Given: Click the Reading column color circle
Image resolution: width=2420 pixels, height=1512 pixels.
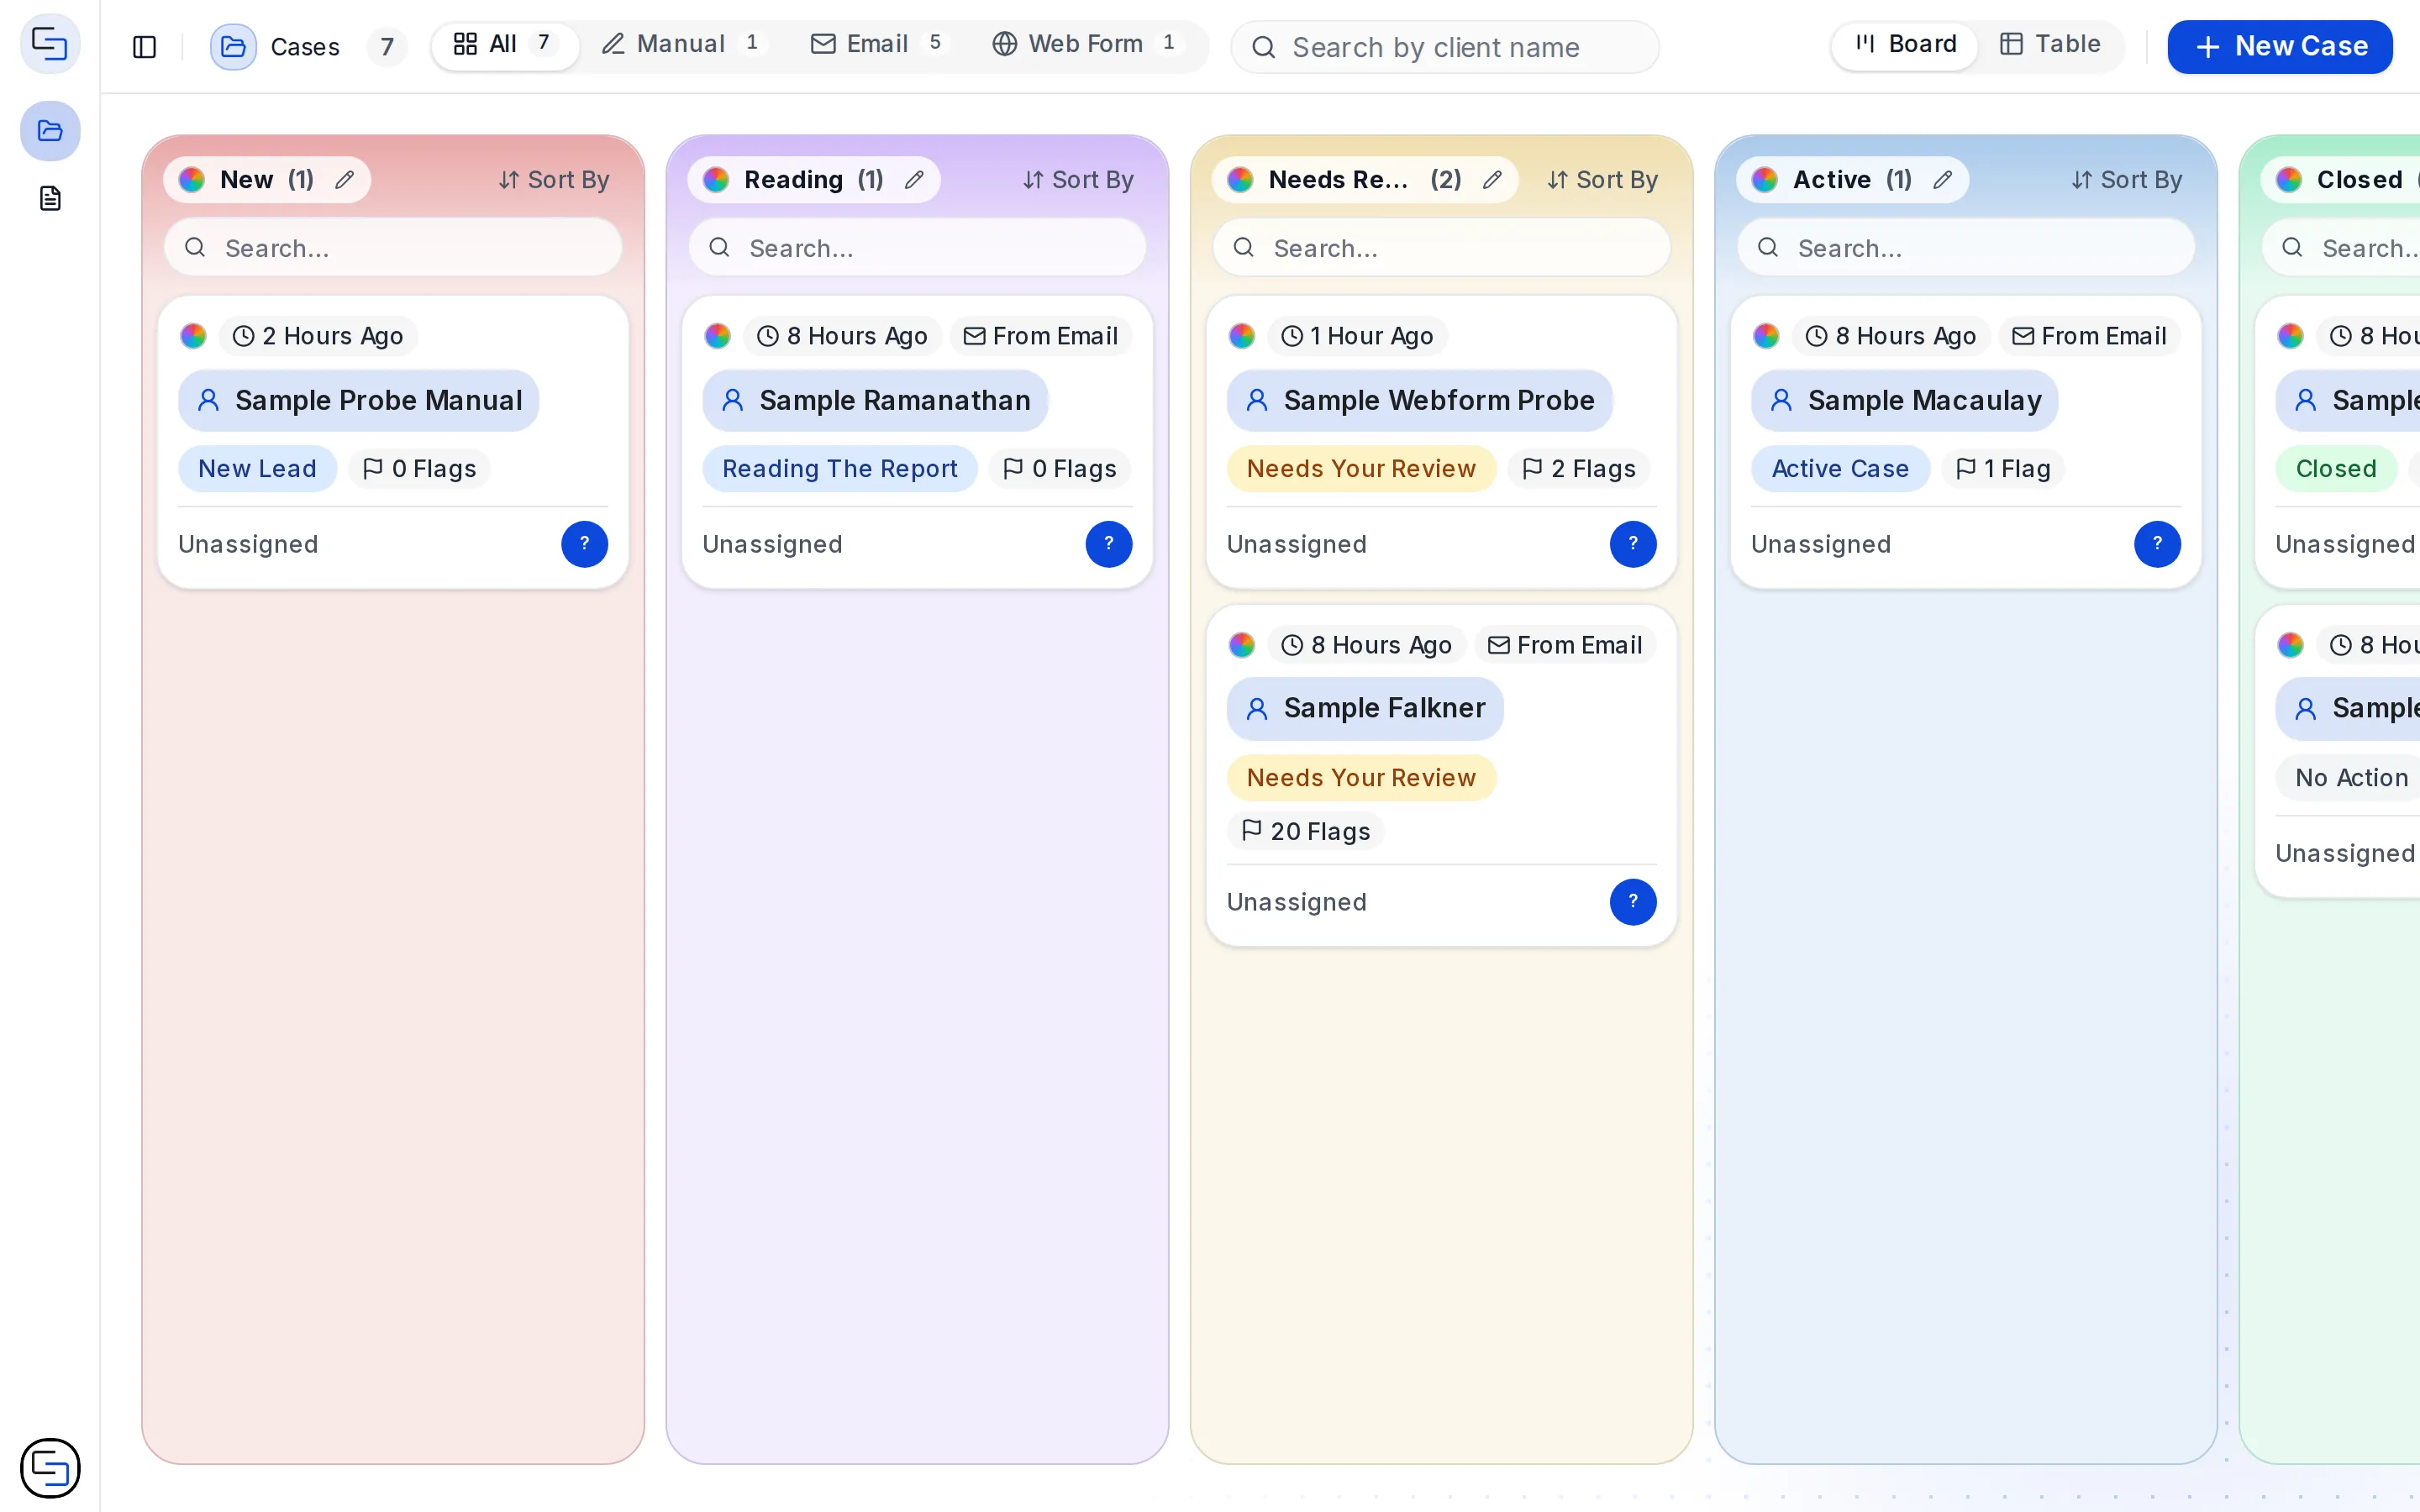Looking at the screenshot, I should click(x=716, y=180).
